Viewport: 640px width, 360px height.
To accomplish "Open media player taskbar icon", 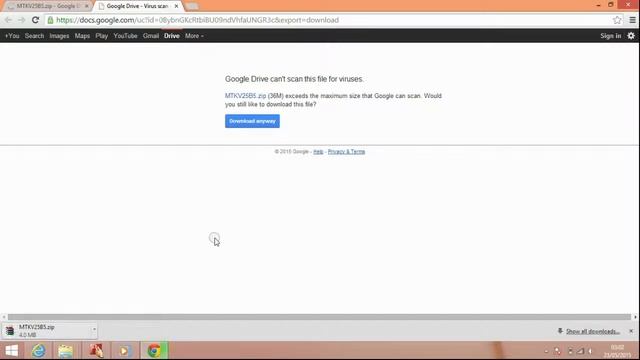I will 124,351.
